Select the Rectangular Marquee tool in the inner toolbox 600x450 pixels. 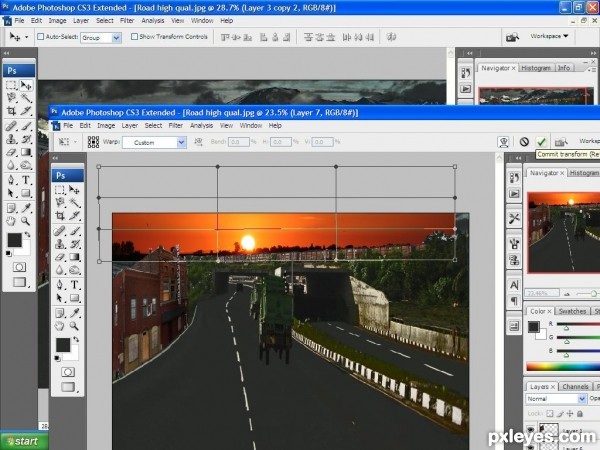(x=60, y=190)
